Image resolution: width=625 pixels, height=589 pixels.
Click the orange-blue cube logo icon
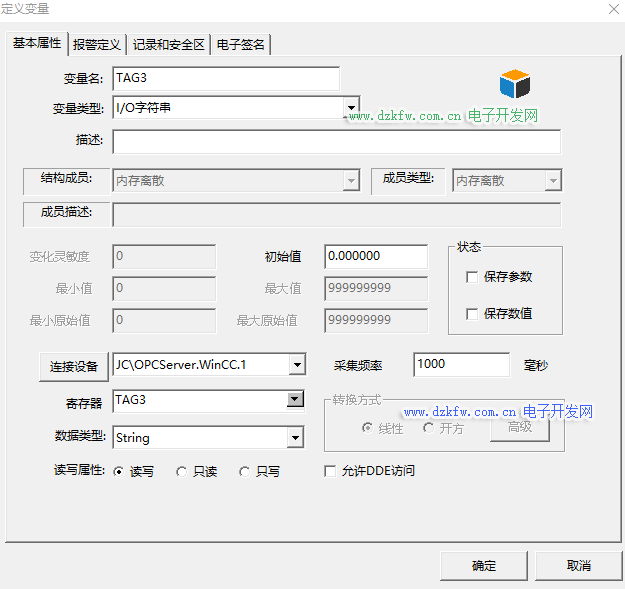pyautogui.click(x=515, y=84)
